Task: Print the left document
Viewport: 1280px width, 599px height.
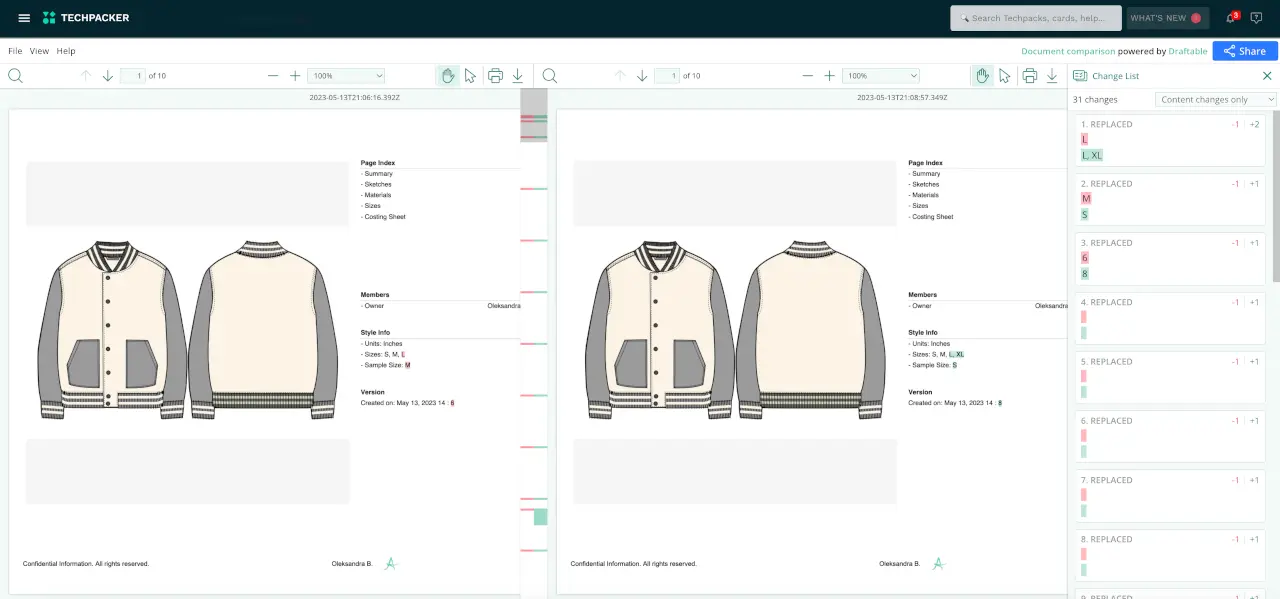Action: (x=494, y=76)
